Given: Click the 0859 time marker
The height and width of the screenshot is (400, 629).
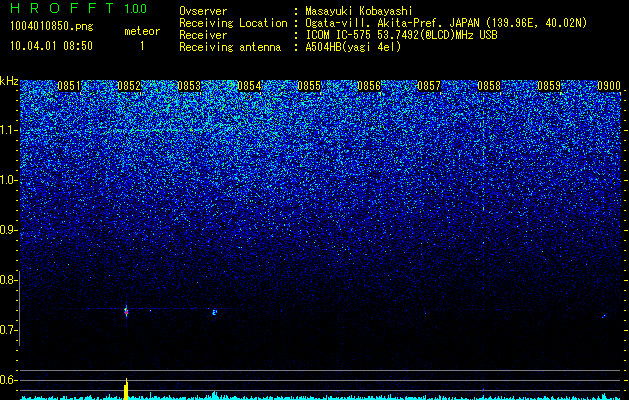Looking at the screenshot, I should click(549, 86).
